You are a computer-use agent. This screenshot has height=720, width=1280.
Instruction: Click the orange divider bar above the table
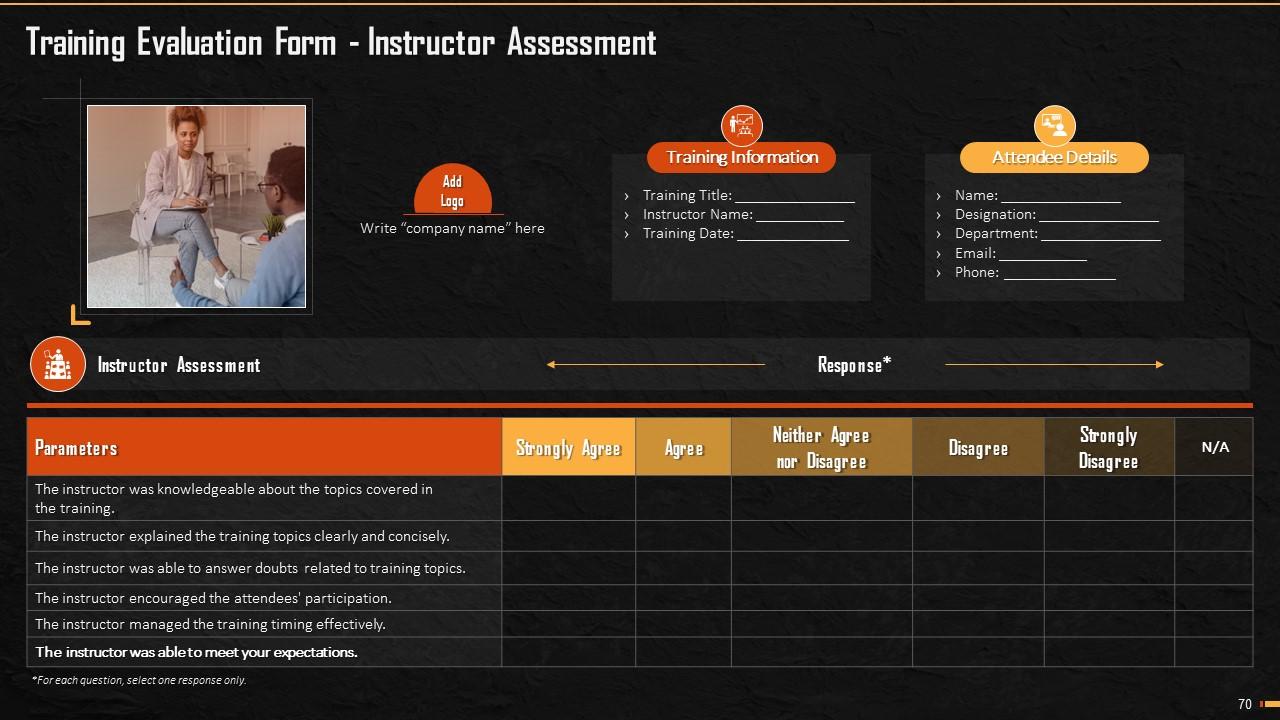click(x=640, y=405)
